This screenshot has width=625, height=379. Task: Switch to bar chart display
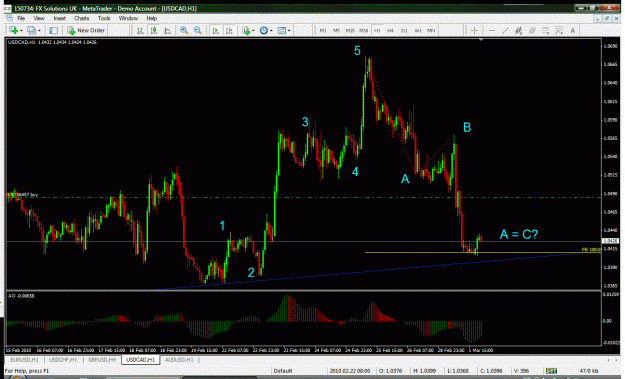(140, 30)
